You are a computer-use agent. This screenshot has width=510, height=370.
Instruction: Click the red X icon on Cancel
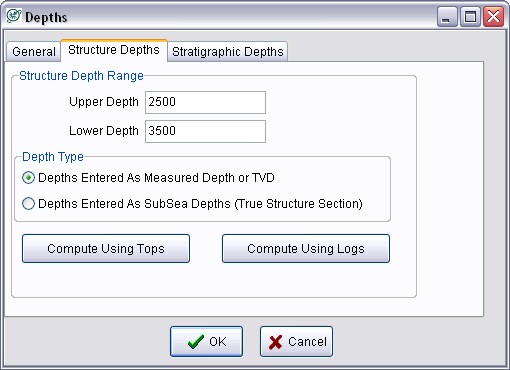click(275, 342)
